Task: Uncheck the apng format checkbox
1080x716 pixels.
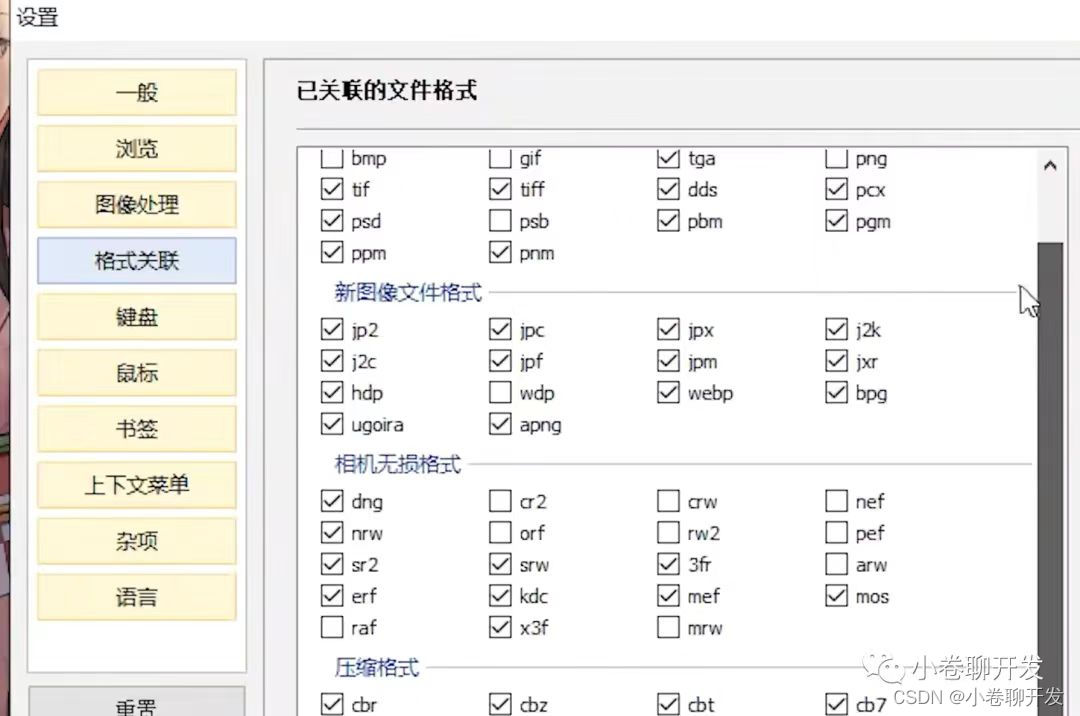Action: tap(500, 424)
